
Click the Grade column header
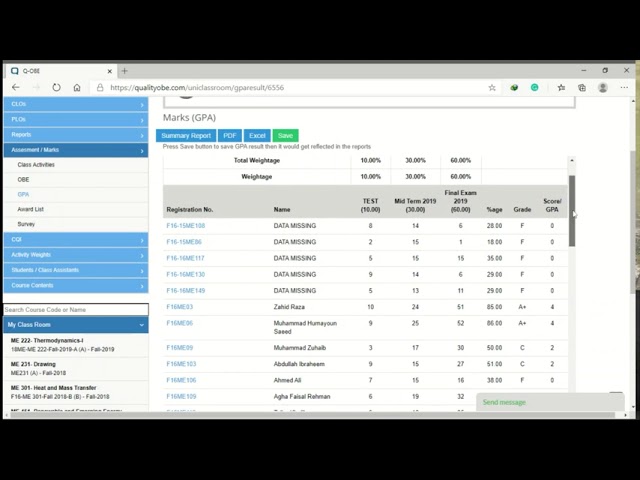tap(522, 210)
